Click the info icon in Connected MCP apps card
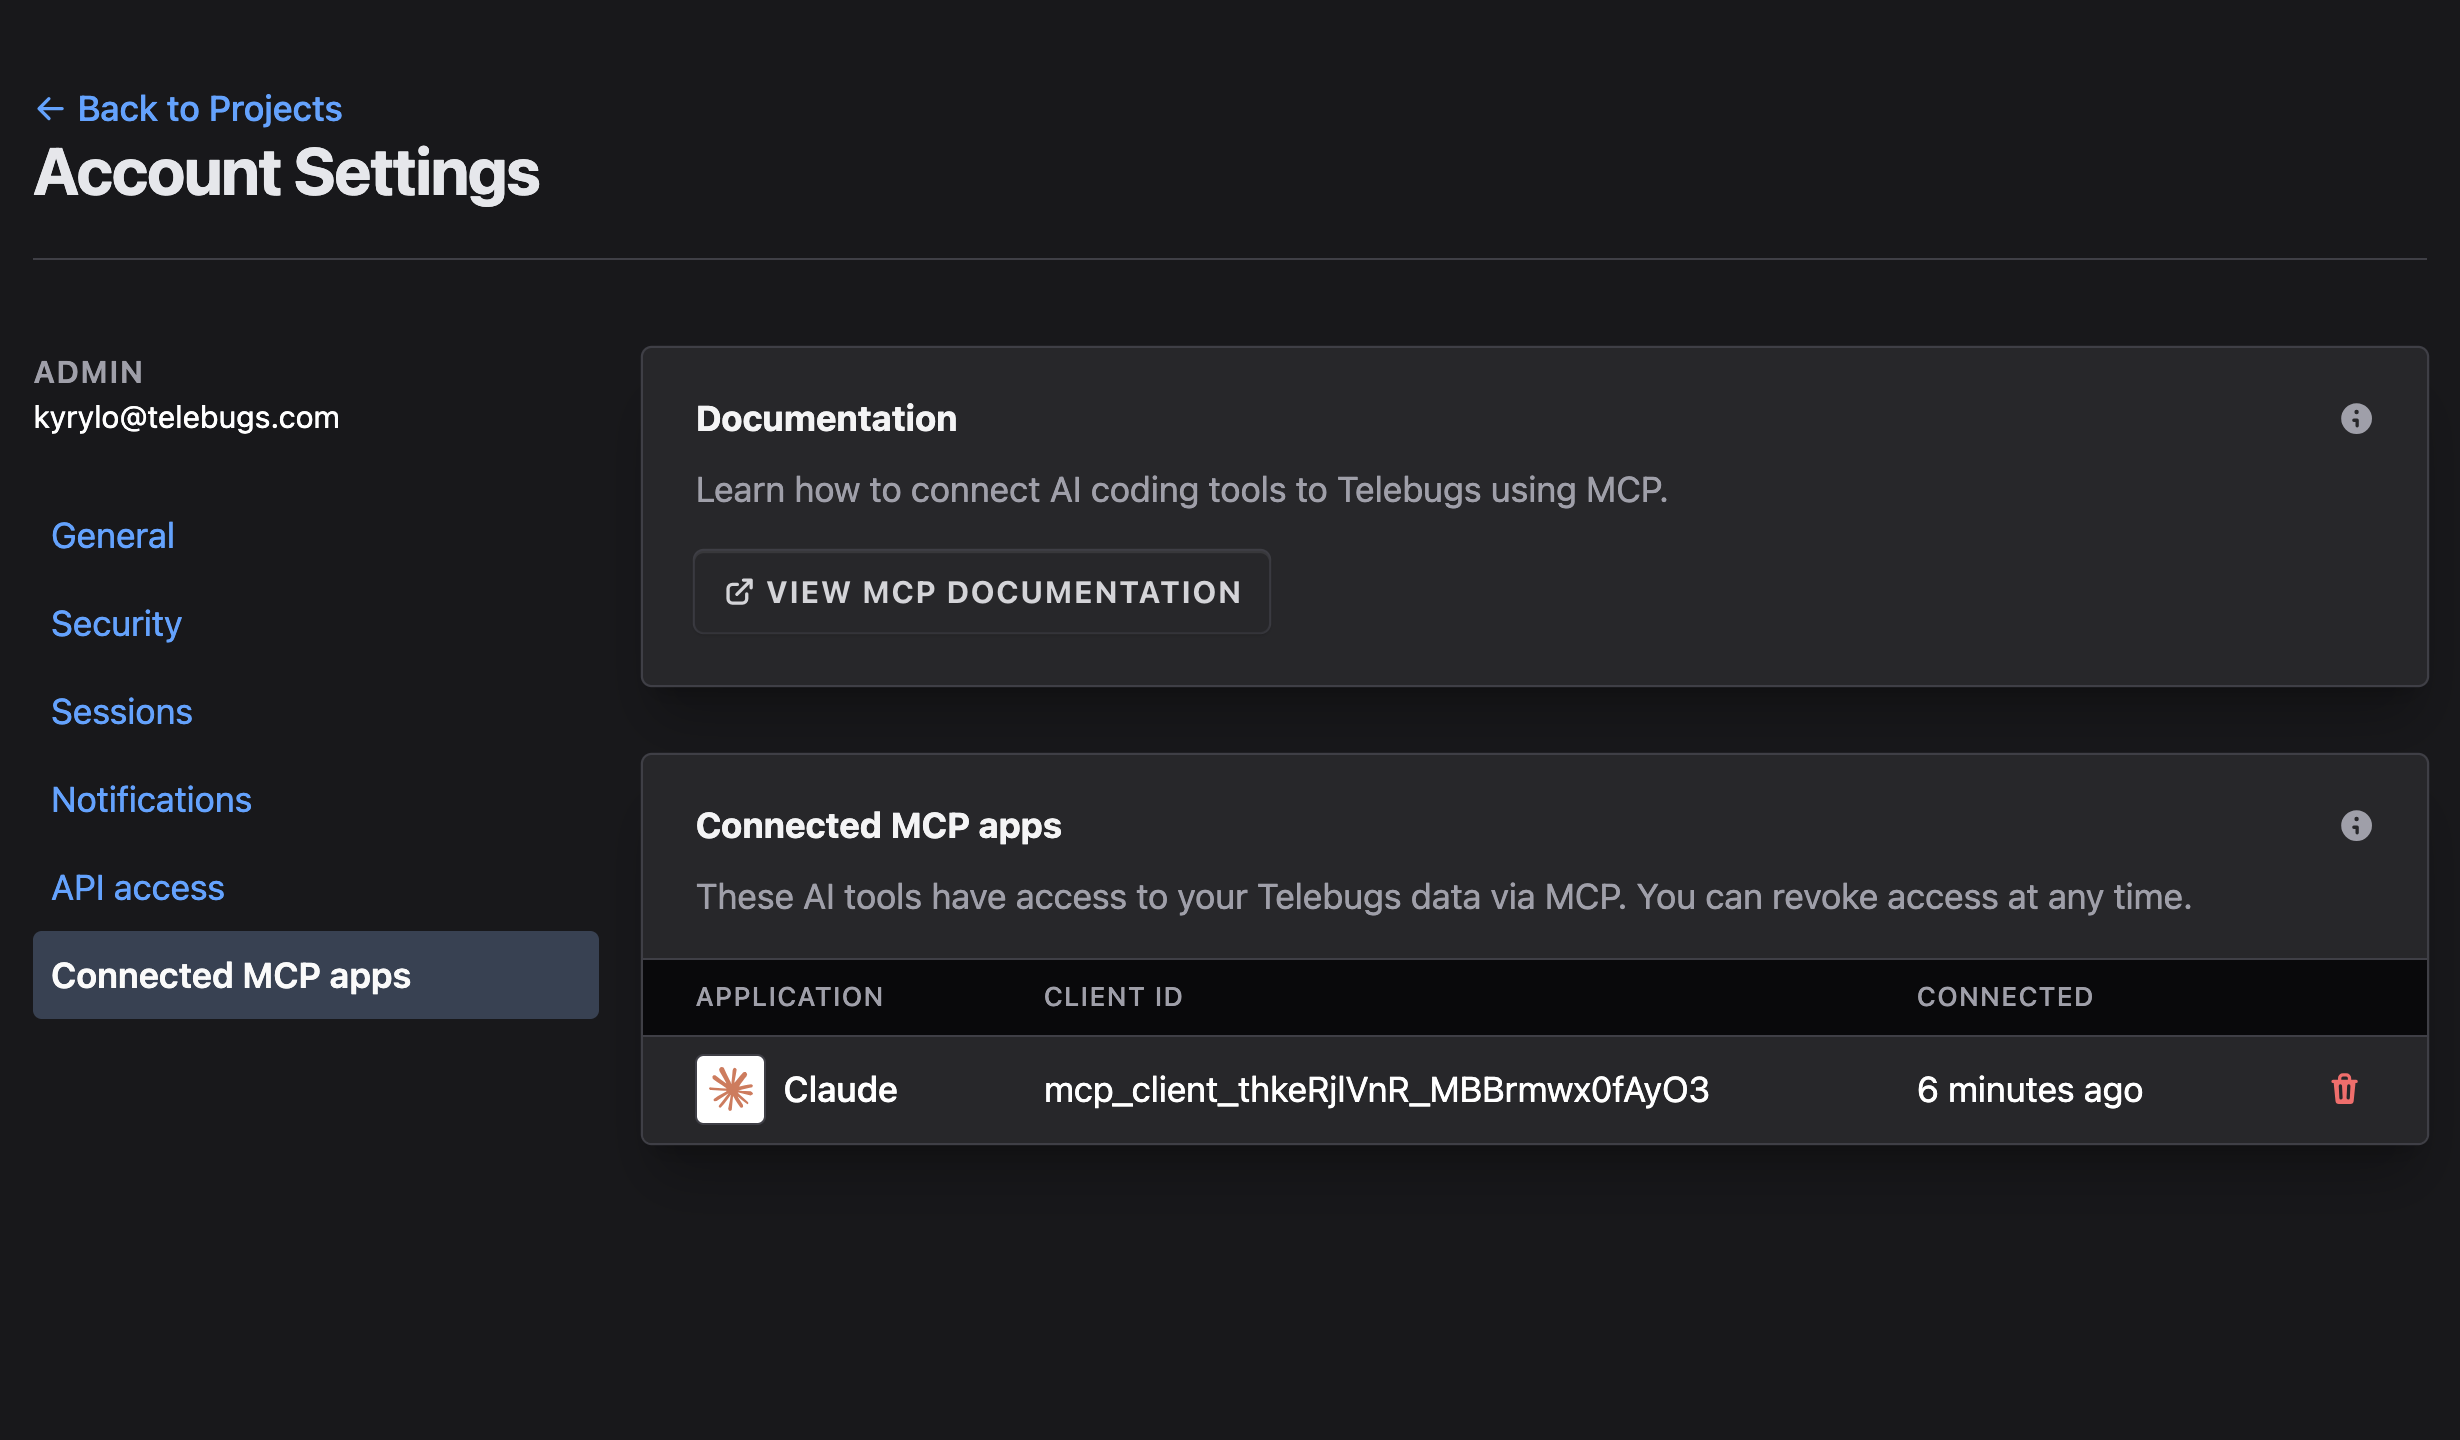 pos(2356,825)
